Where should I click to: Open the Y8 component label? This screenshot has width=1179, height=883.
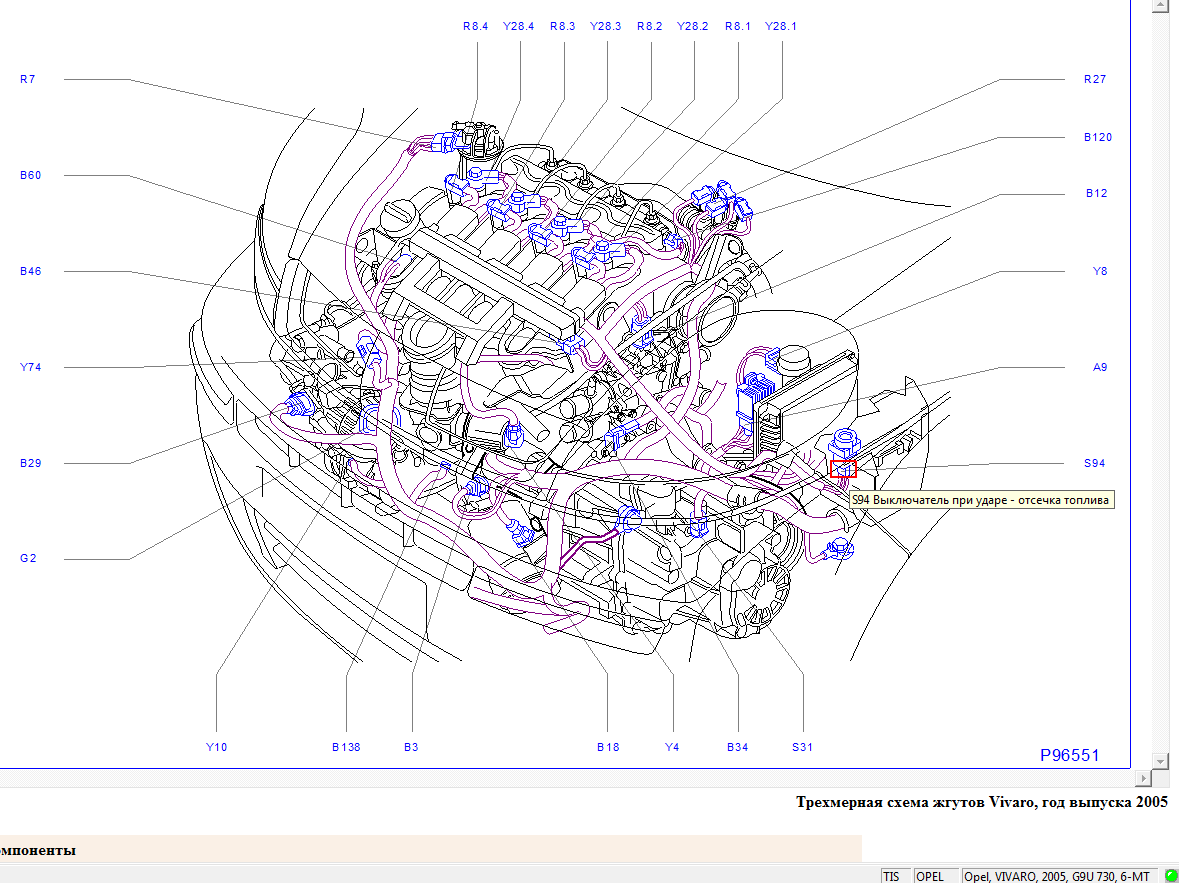(1100, 271)
